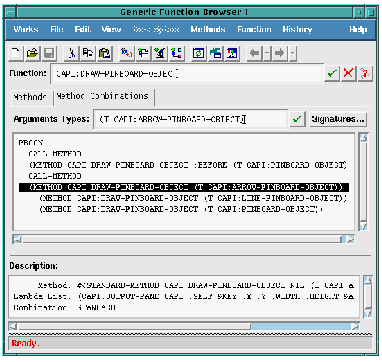Focus the Arguments Types input field

pos(190,119)
